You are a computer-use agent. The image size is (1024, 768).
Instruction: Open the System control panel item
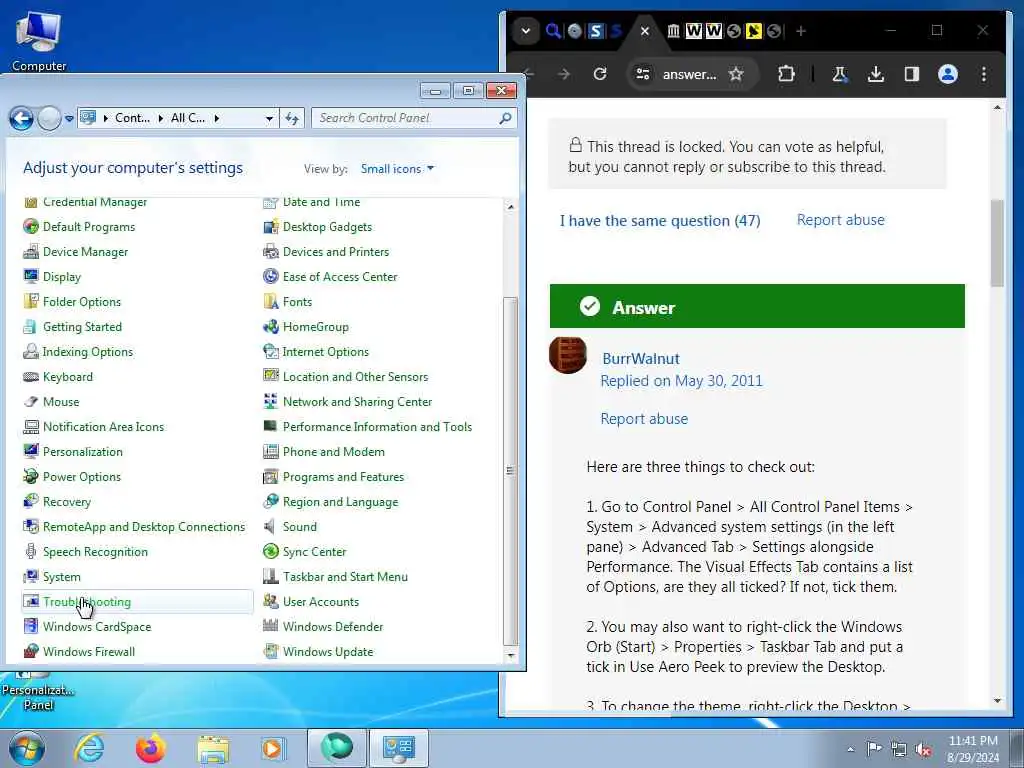pyautogui.click(x=61, y=577)
